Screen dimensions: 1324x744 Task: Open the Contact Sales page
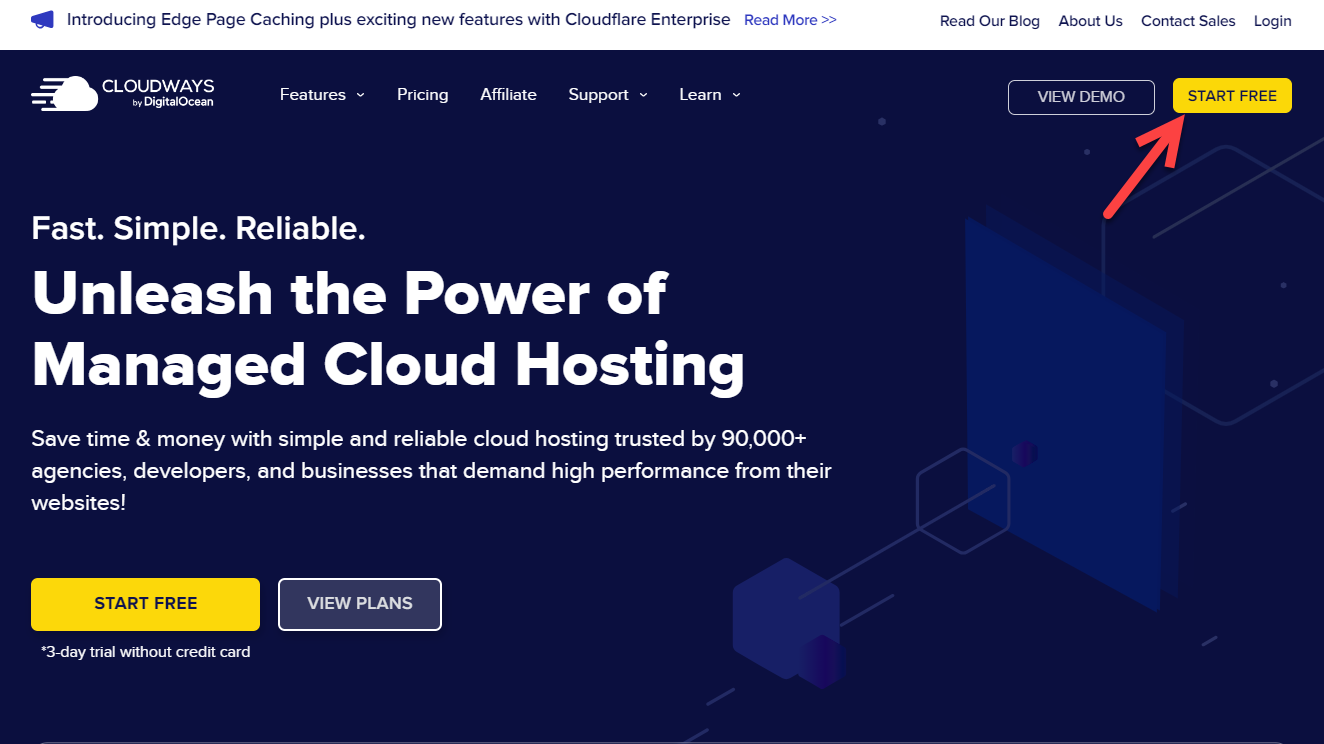tap(1188, 20)
